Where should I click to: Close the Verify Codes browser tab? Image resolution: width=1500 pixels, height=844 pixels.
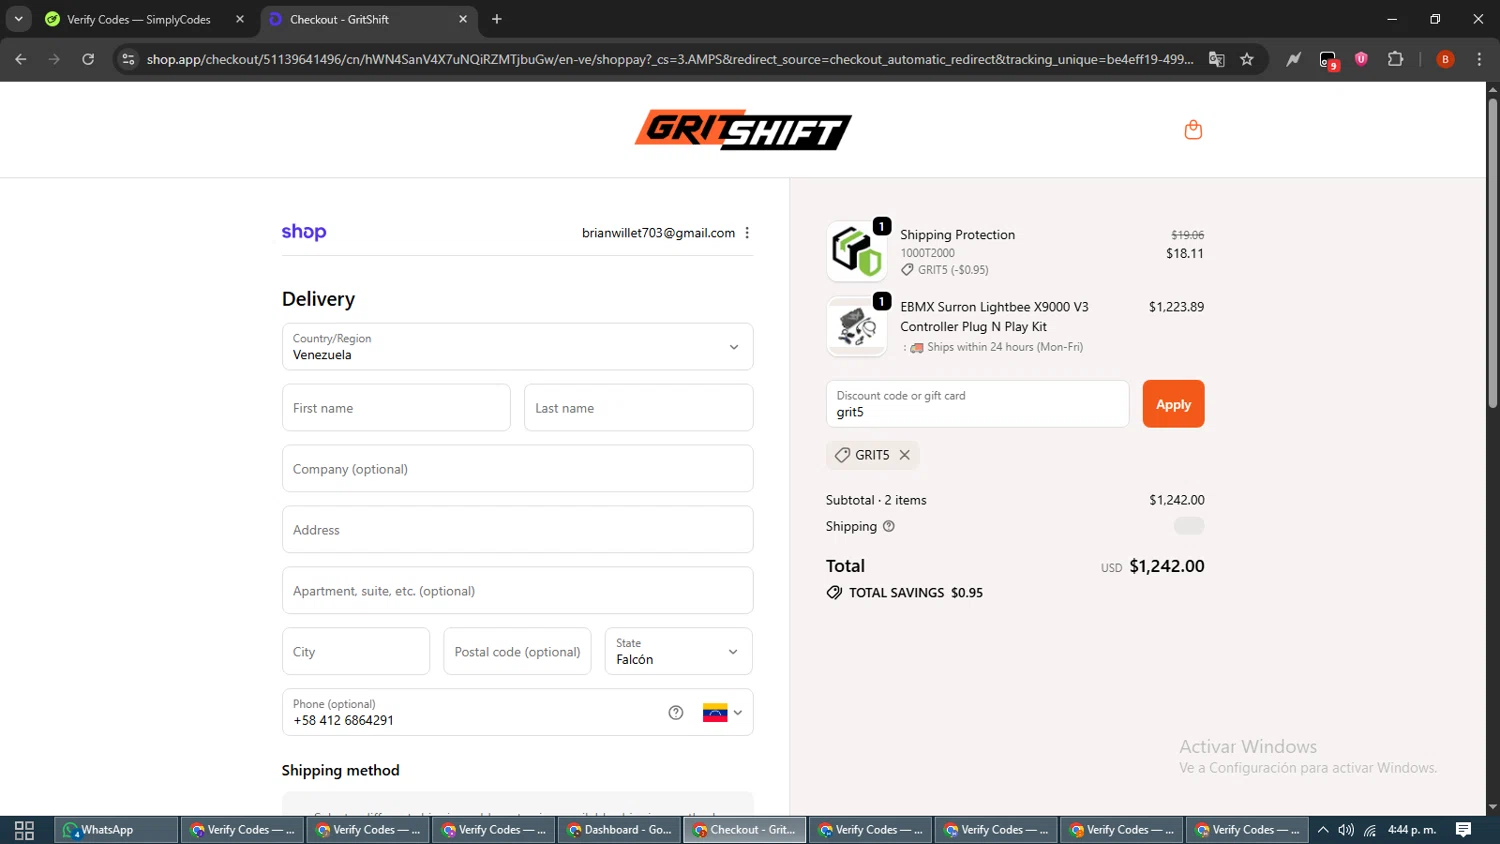pyautogui.click(x=240, y=19)
